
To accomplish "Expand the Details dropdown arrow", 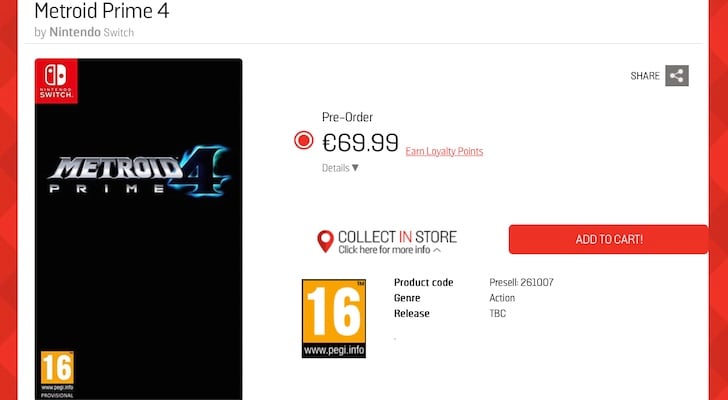I will (x=355, y=168).
